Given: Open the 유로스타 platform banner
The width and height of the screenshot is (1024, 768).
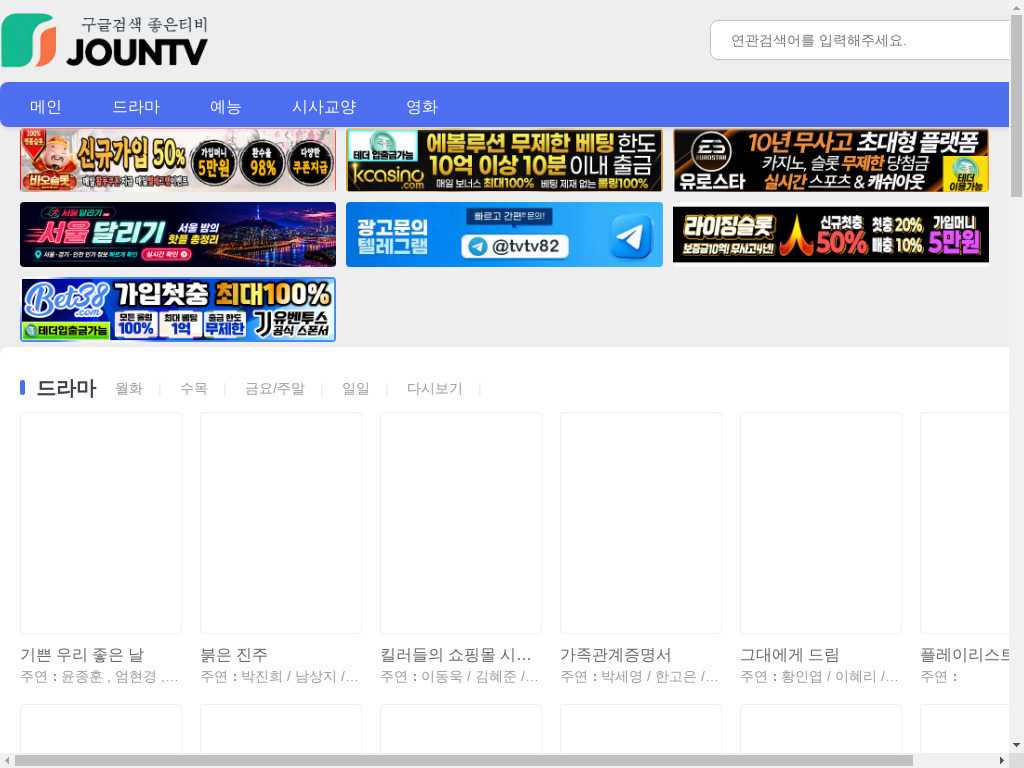Looking at the screenshot, I should pyautogui.click(x=831, y=160).
